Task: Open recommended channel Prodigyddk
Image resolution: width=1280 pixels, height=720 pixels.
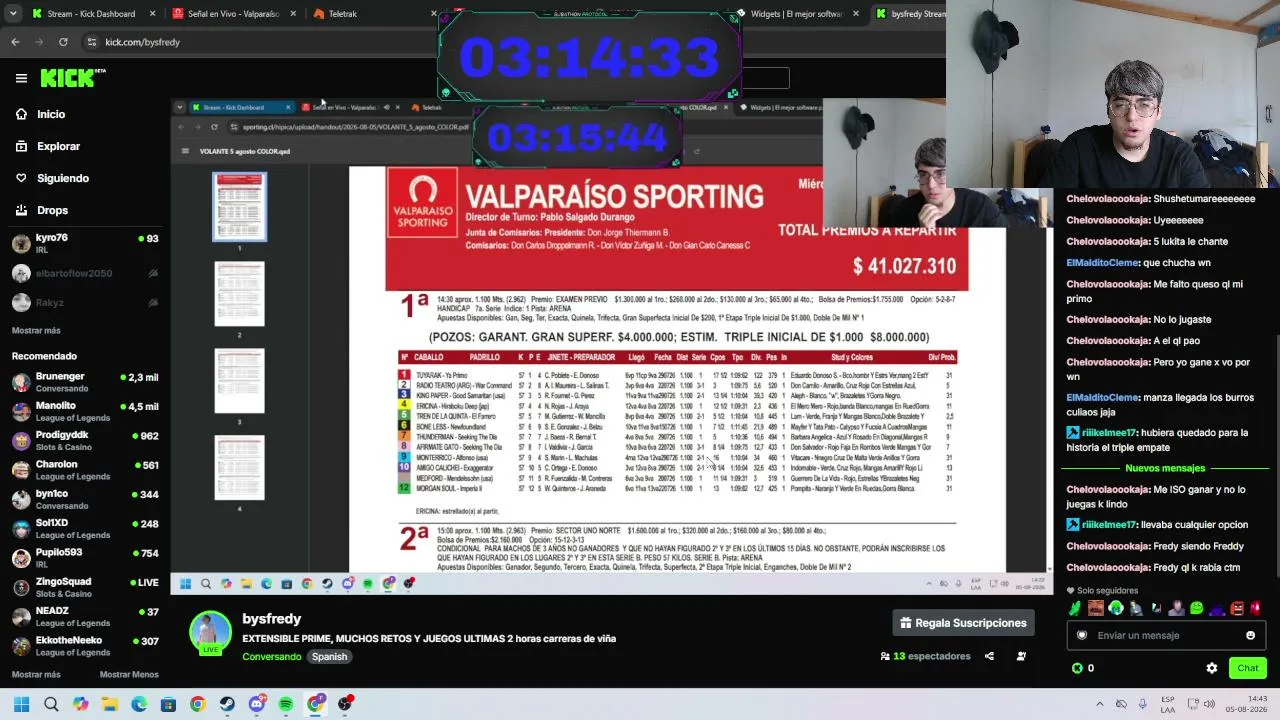Action: pyautogui.click(x=84, y=440)
